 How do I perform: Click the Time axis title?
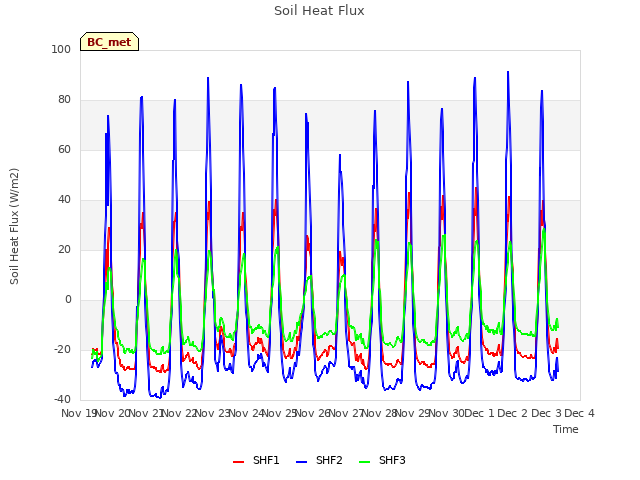tap(566, 429)
